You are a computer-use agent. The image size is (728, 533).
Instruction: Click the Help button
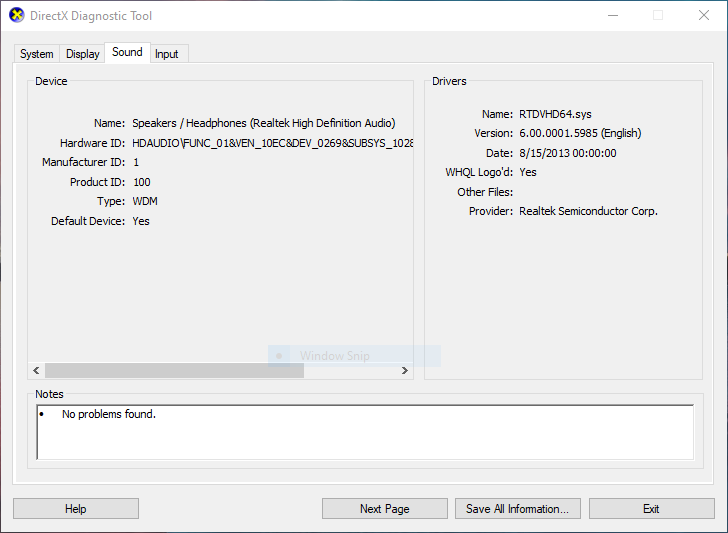point(76,509)
